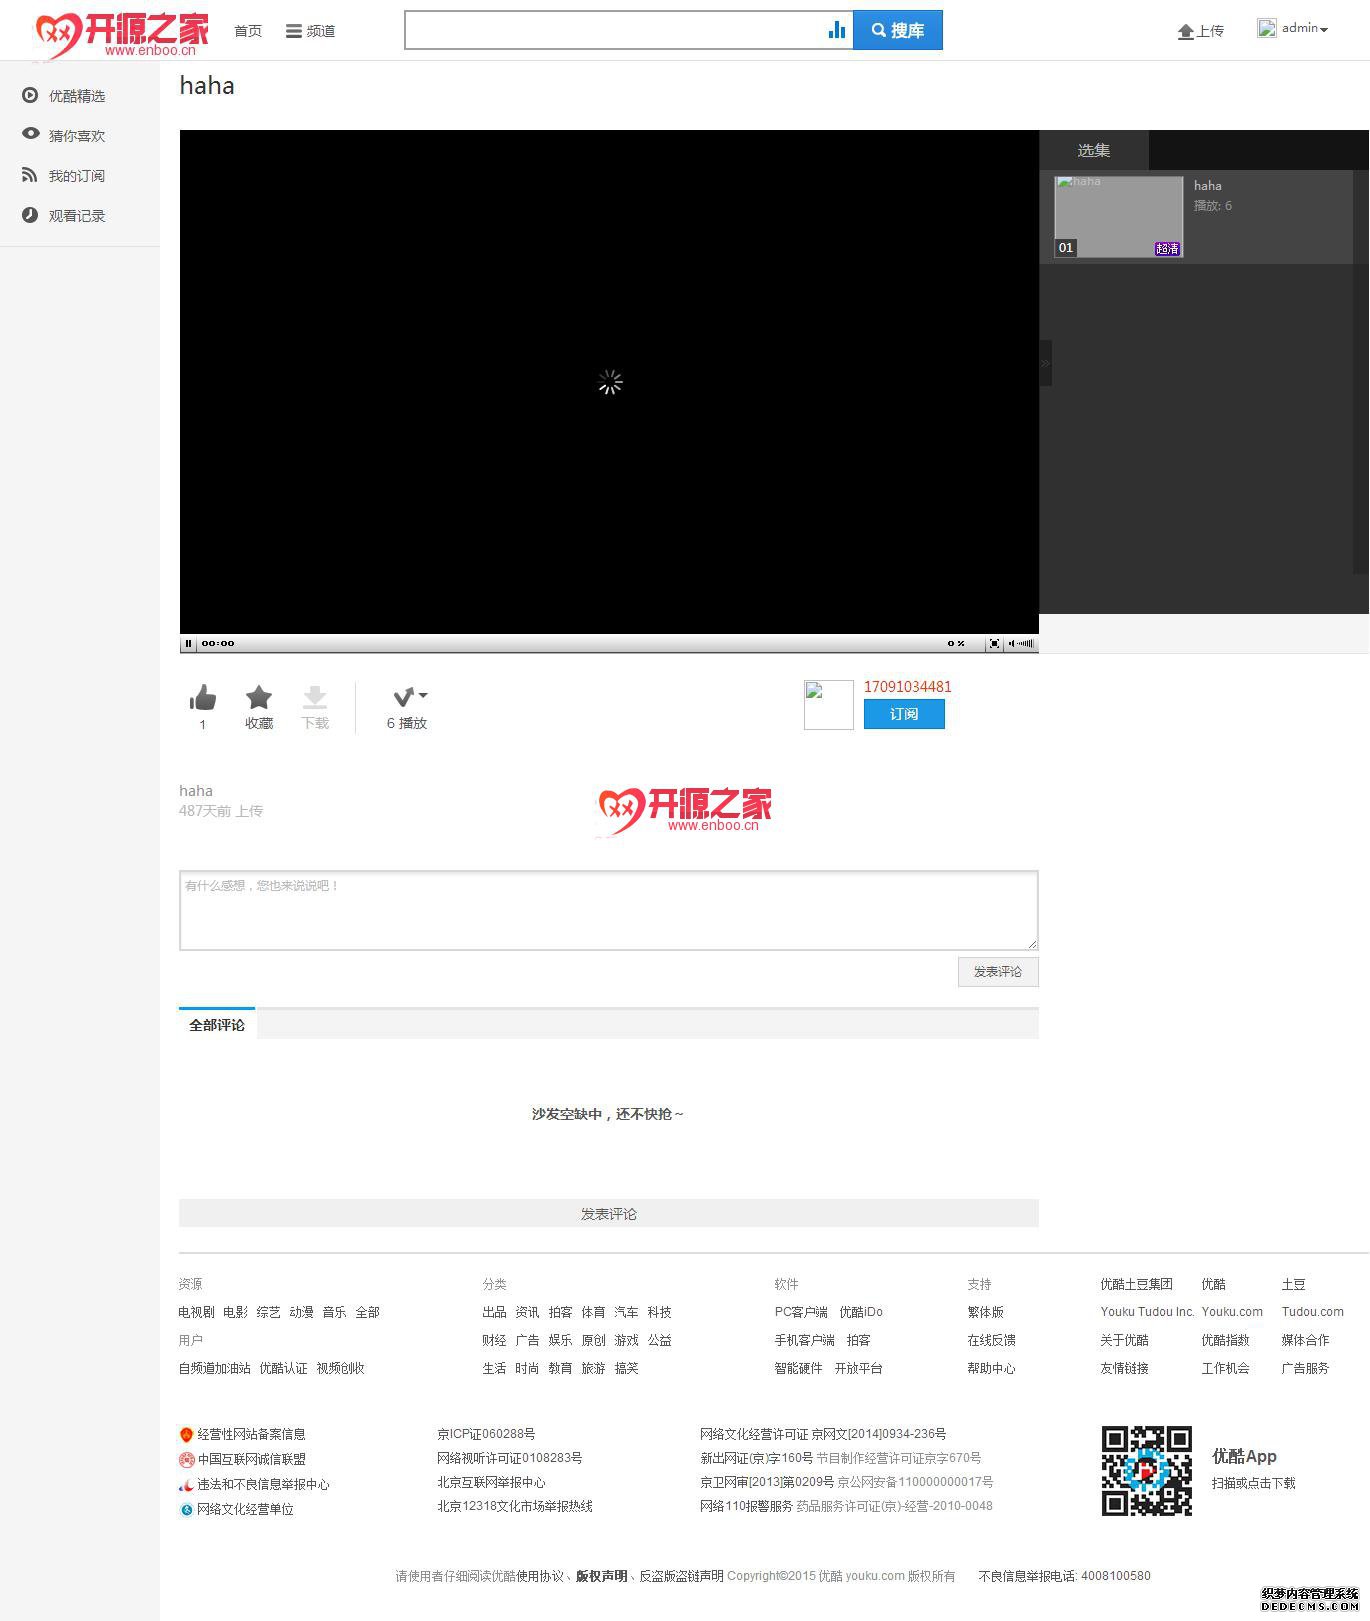Click the 经营性网站备案信息 badge icon
The image size is (1370, 1621).
186,1435
